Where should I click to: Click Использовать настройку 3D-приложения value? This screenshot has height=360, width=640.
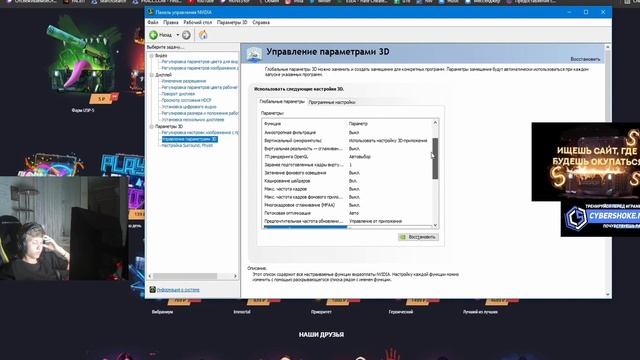pos(388,140)
